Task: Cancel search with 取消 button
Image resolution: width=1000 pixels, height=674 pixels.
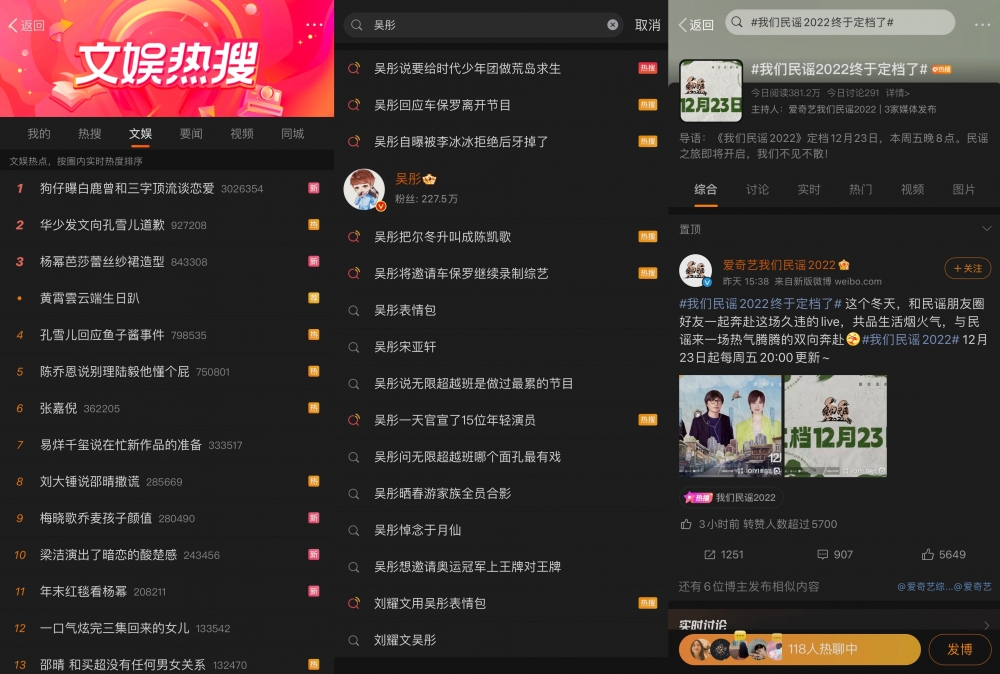Action: [647, 25]
